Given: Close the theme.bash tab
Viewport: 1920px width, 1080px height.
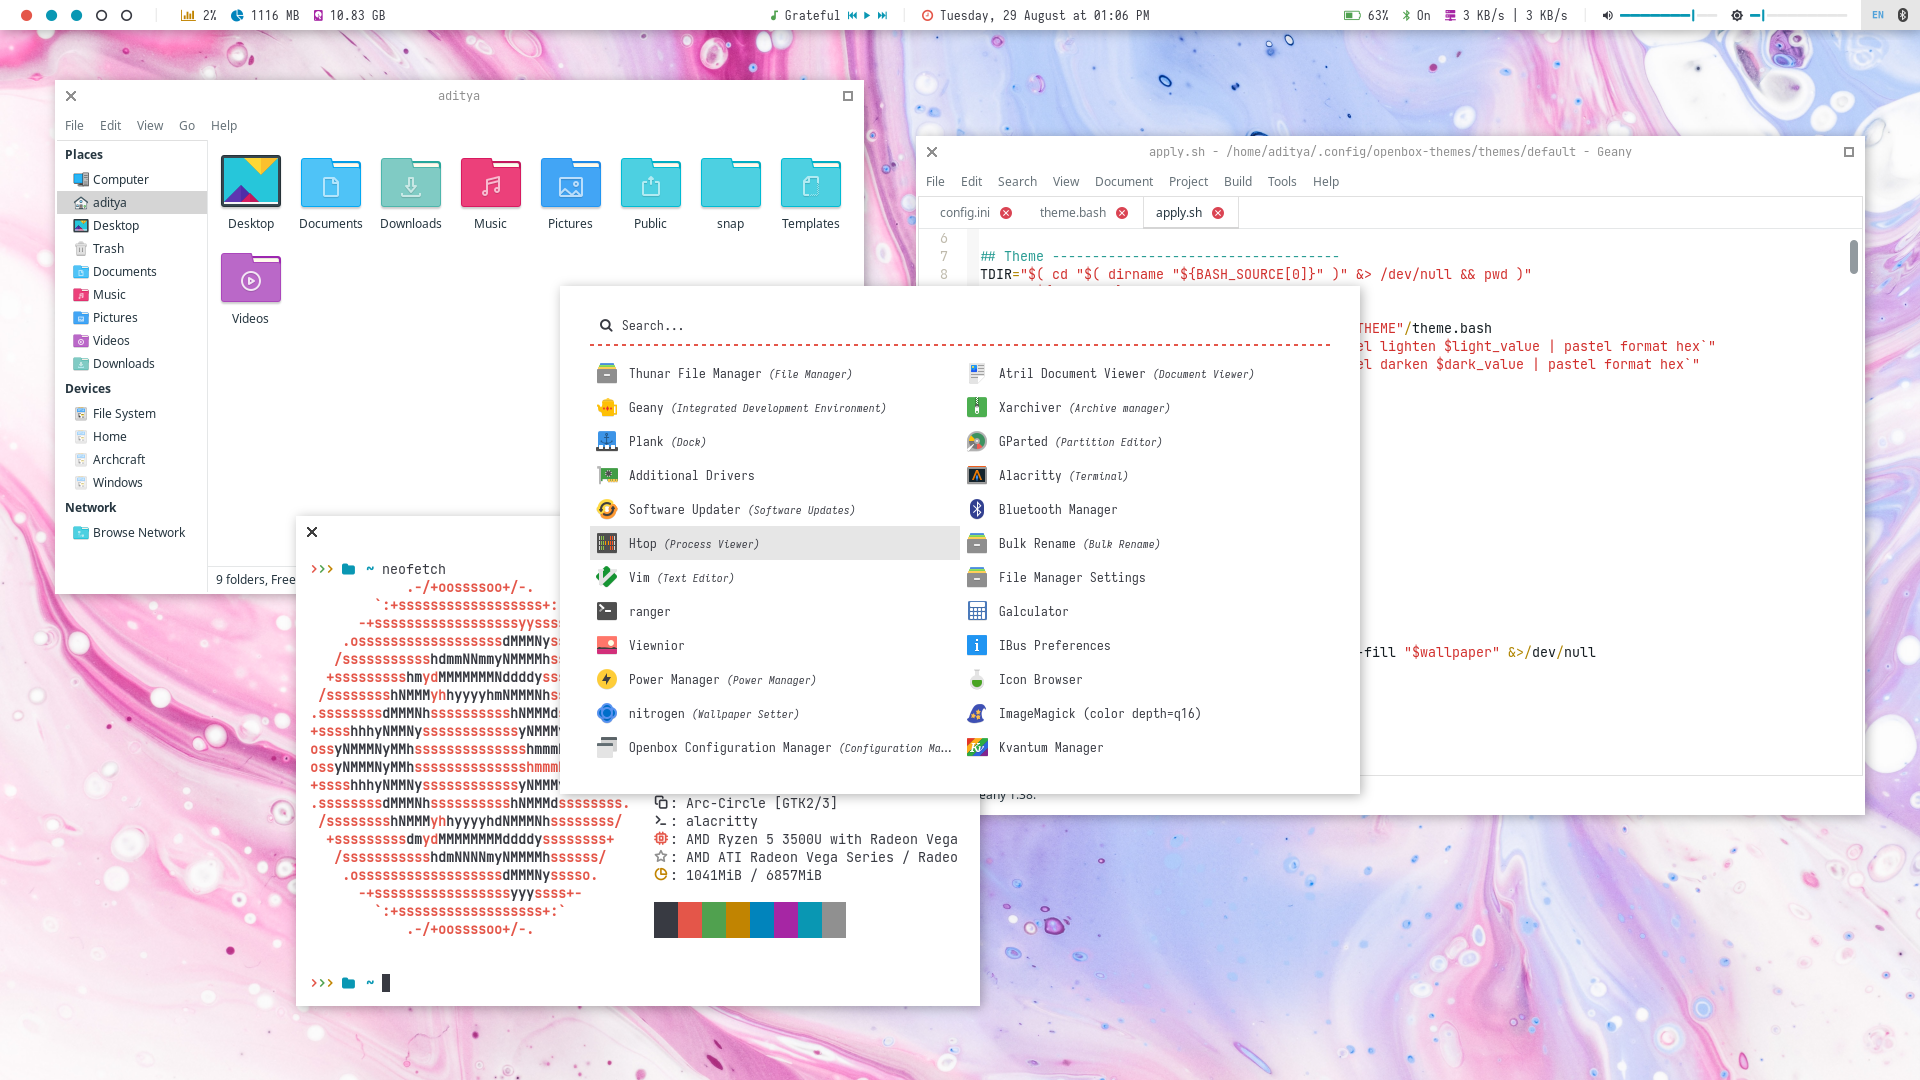Looking at the screenshot, I should coord(1122,213).
